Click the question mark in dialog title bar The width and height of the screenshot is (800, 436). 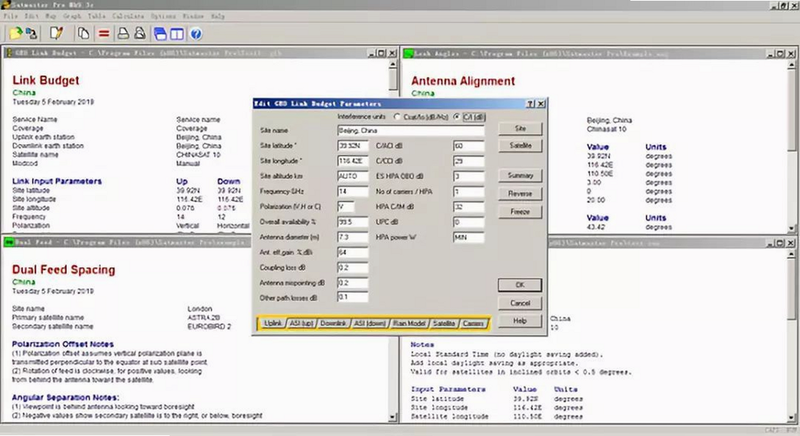point(531,104)
